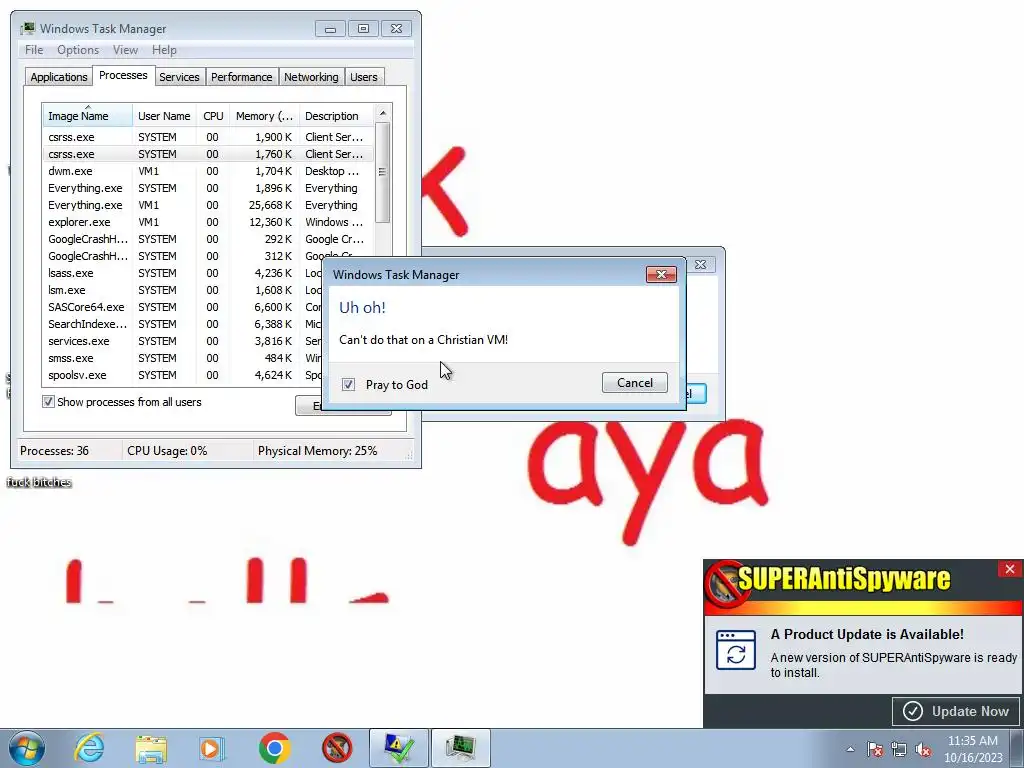The width and height of the screenshot is (1024, 768).
Task: Switch to the Services tab
Action: tap(179, 77)
